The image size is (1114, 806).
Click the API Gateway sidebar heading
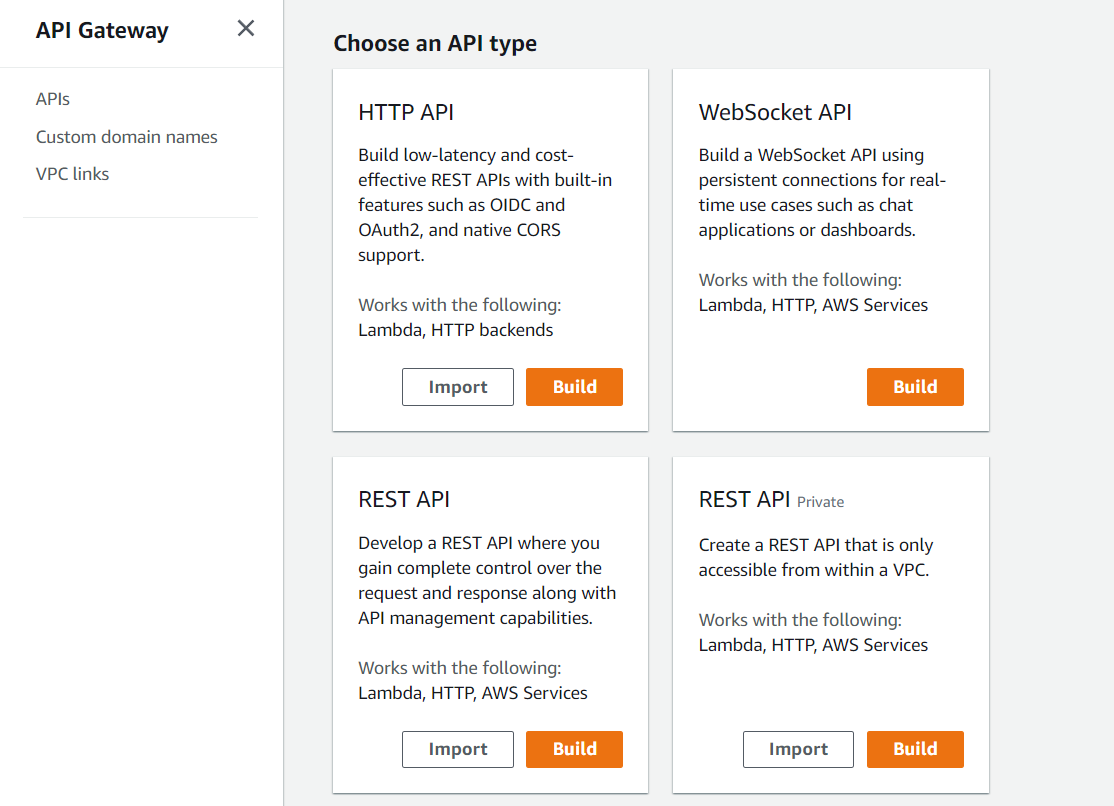pyautogui.click(x=102, y=30)
